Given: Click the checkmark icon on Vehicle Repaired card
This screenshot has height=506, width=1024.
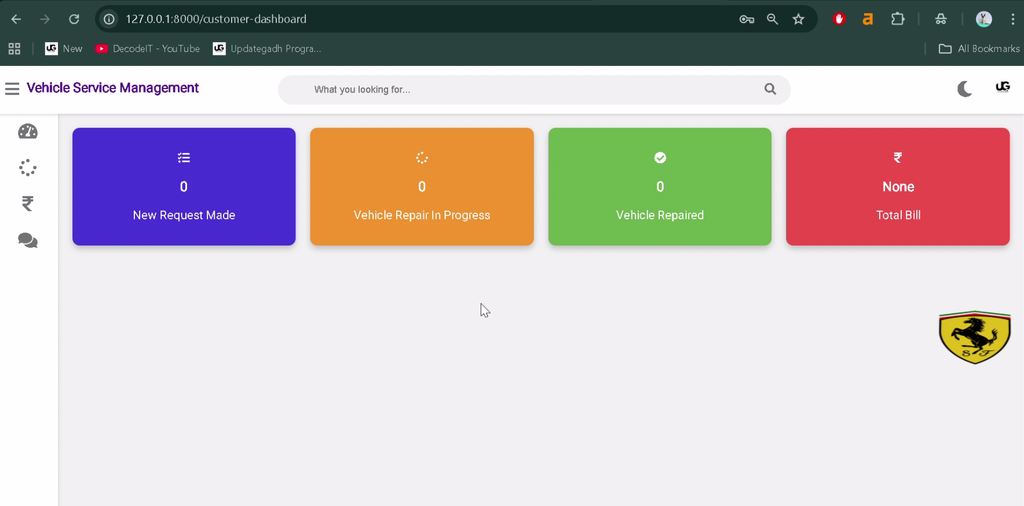Looking at the screenshot, I should pyautogui.click(x=660, y=157).
